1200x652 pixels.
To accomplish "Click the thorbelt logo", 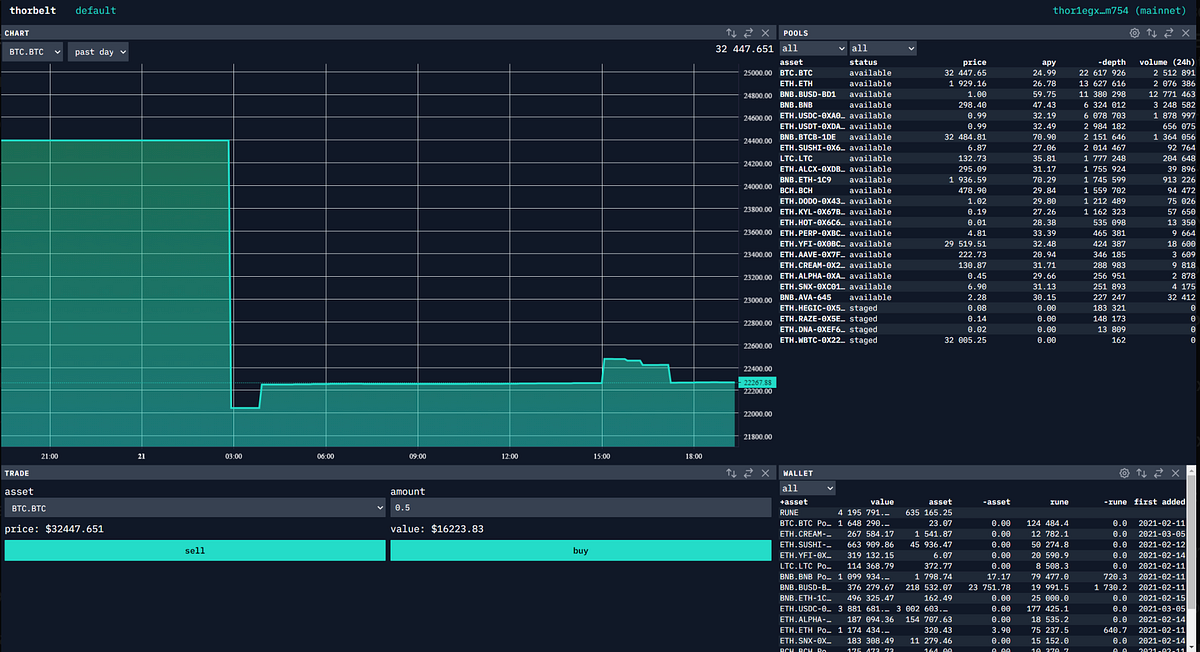I will (31, 11).
